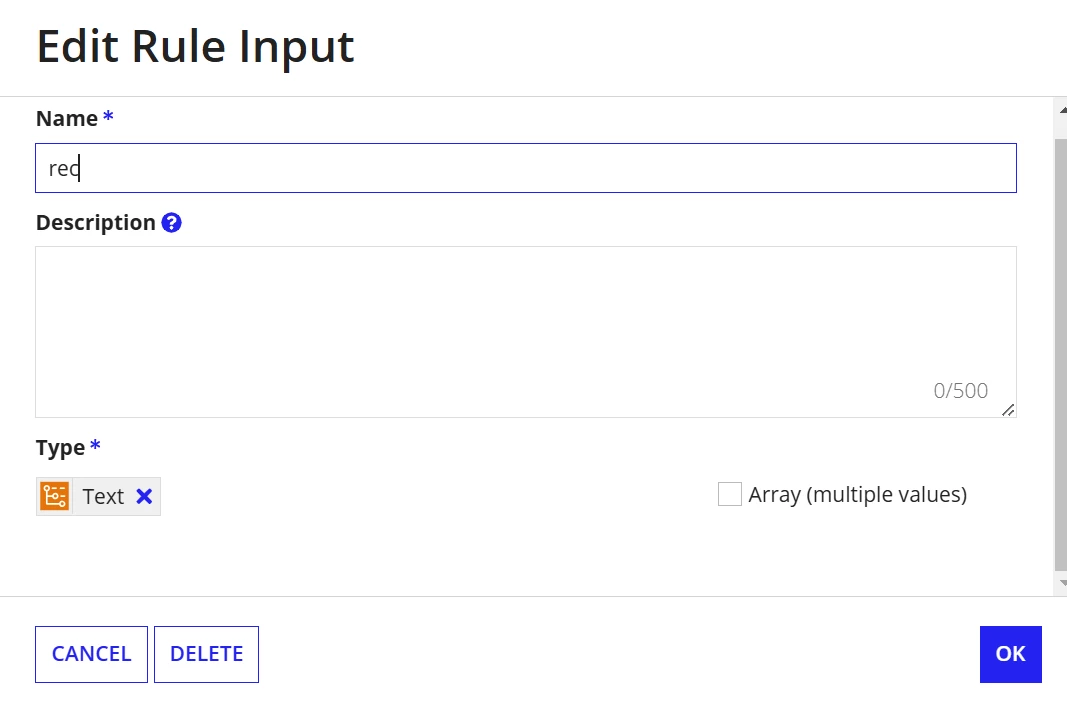This screenshot has height=709, width=1067.
Task: Click the dialog's vertical scrollbar thumb
Action: coord(1061,354)
